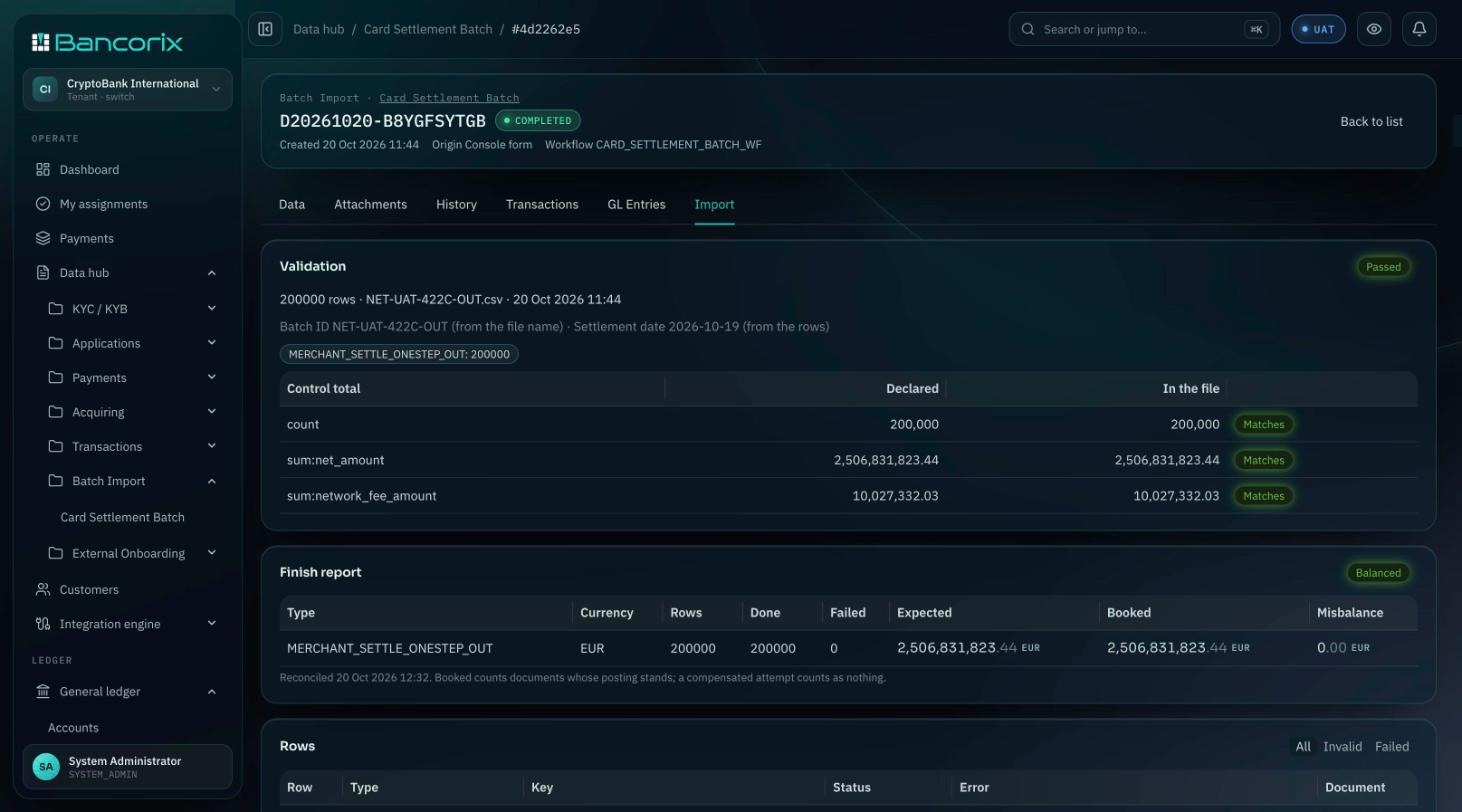Collapse the sidebar panel
The width and height of the screenshot is (1462, 812).
[x=265, y=29]
